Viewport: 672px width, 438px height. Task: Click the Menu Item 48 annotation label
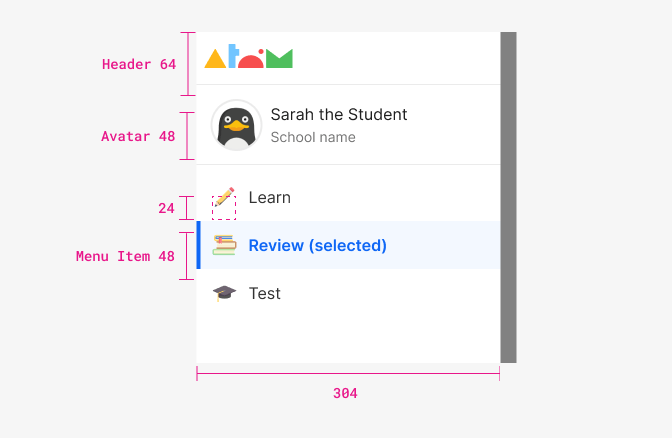tap(125, 256)
